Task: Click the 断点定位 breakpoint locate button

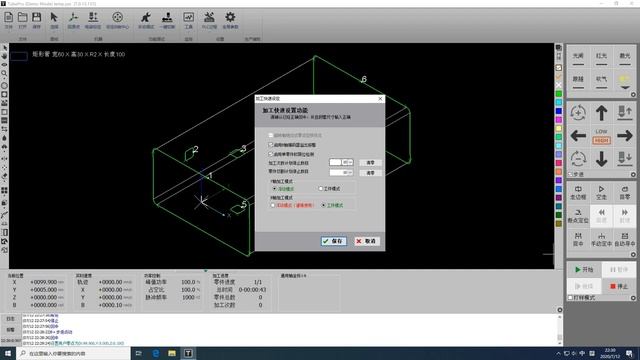Action: [578, 216]
